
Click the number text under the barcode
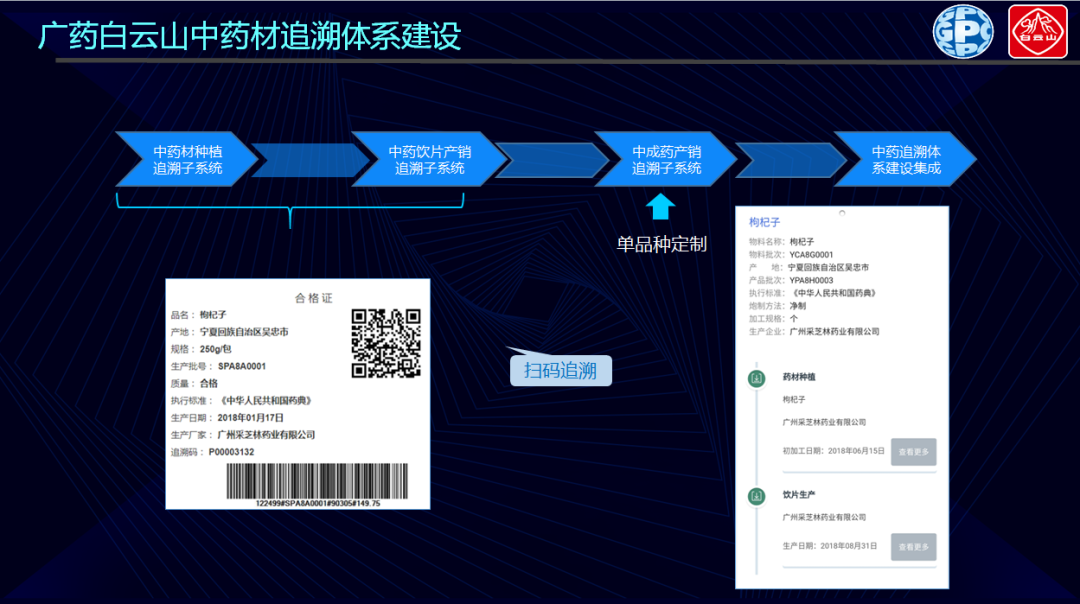coord(318,503)
